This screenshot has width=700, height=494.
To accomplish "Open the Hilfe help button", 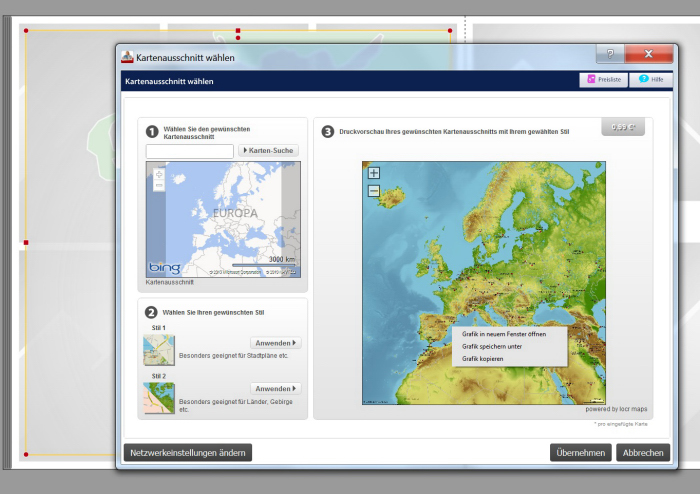I will click(x=651, y=79).
